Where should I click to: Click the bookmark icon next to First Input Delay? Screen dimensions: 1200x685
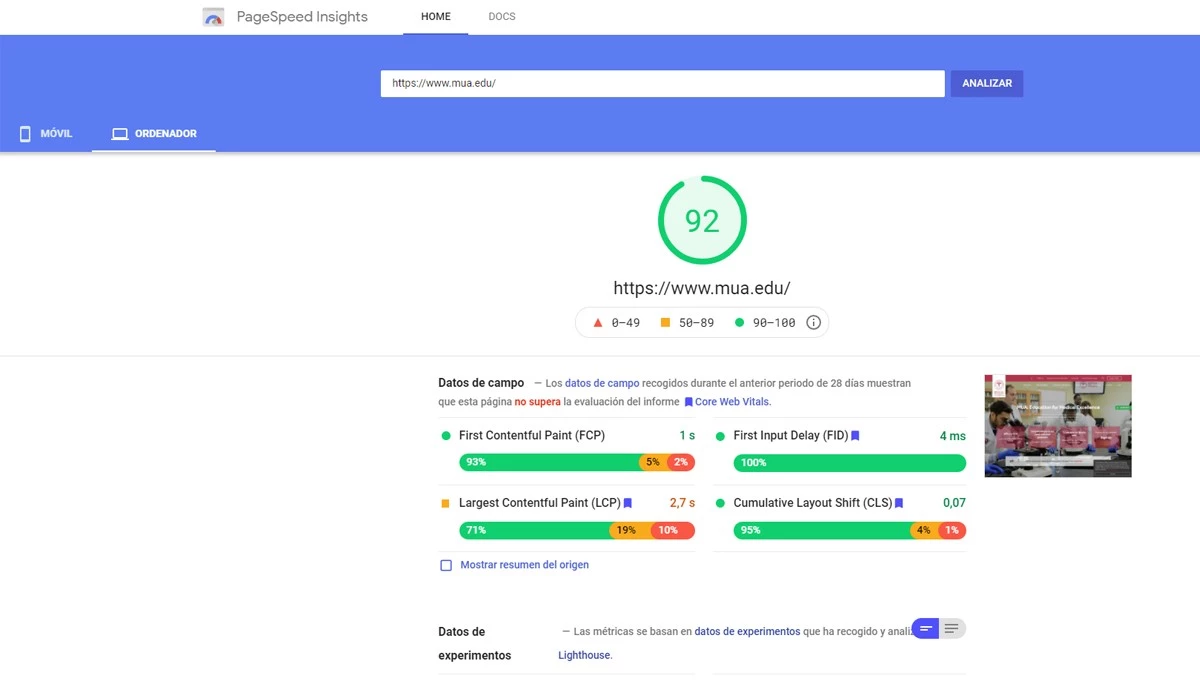click(855, 436)
